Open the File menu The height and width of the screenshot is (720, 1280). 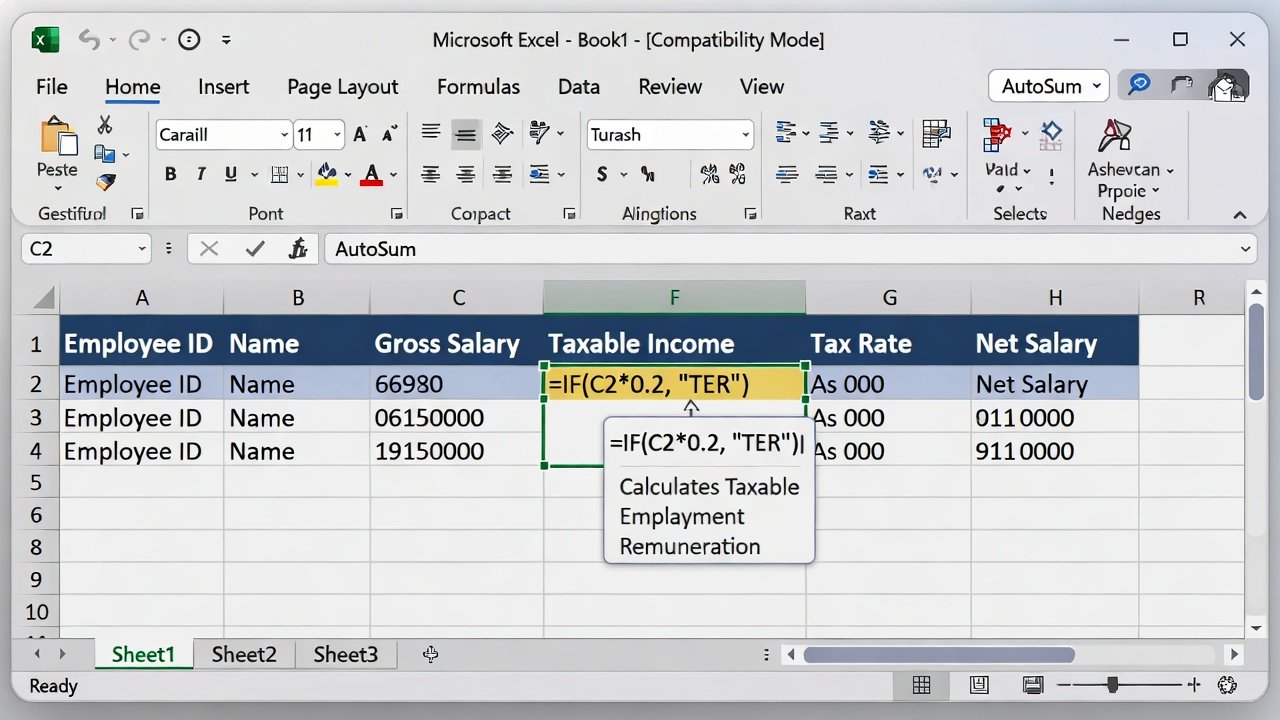point(52,87)
